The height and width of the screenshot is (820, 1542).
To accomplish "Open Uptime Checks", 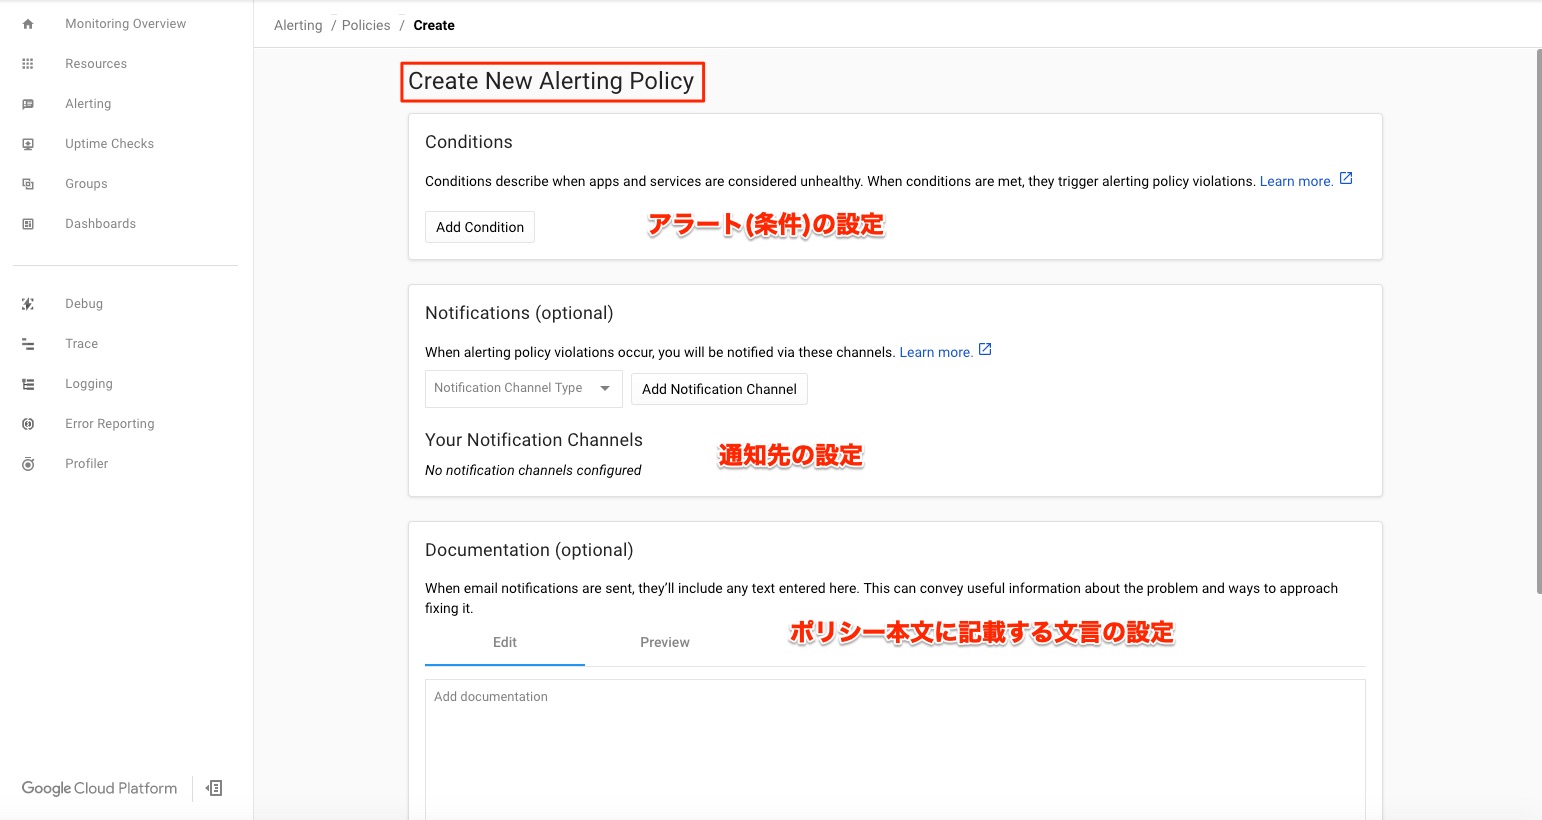I will 109,143.
